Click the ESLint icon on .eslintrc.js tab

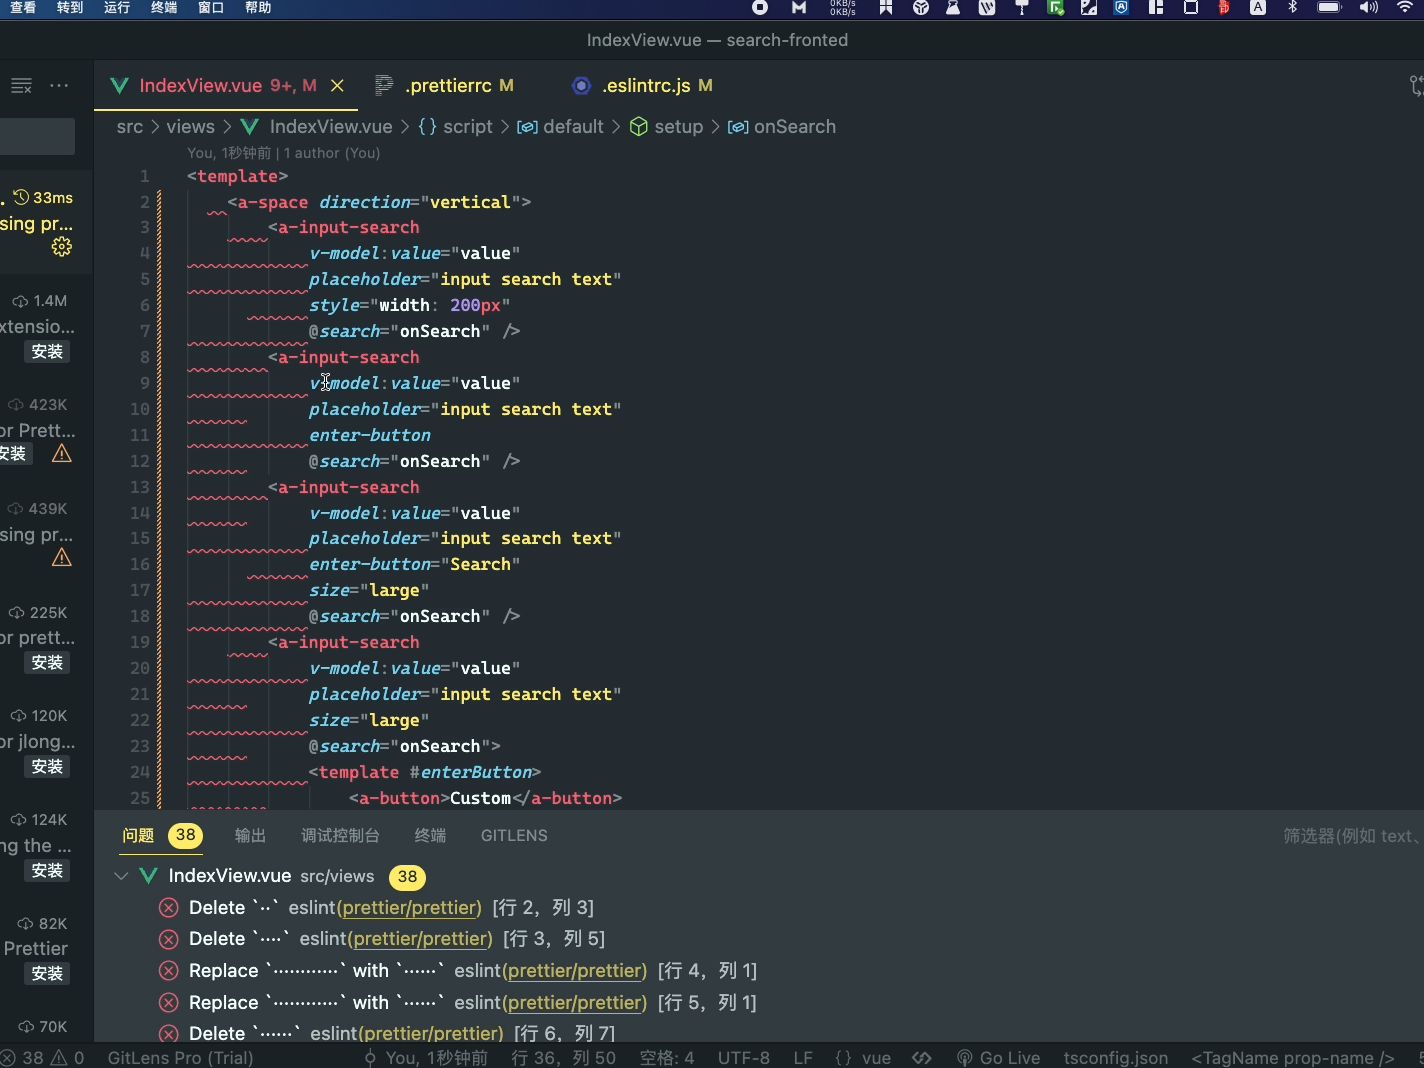tap(581, 85)
